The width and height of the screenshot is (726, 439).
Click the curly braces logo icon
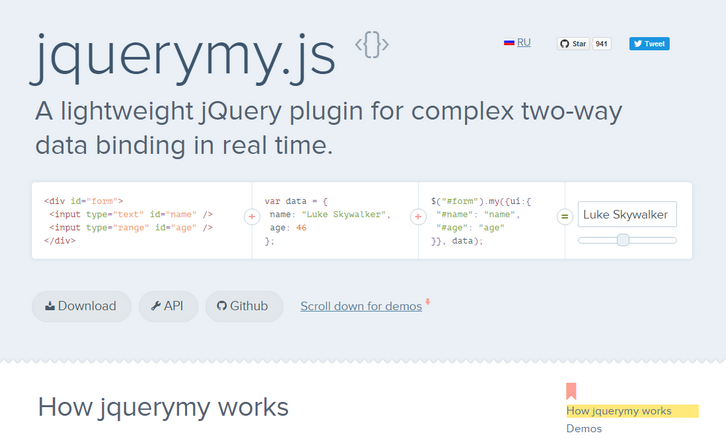click(372, 44)
